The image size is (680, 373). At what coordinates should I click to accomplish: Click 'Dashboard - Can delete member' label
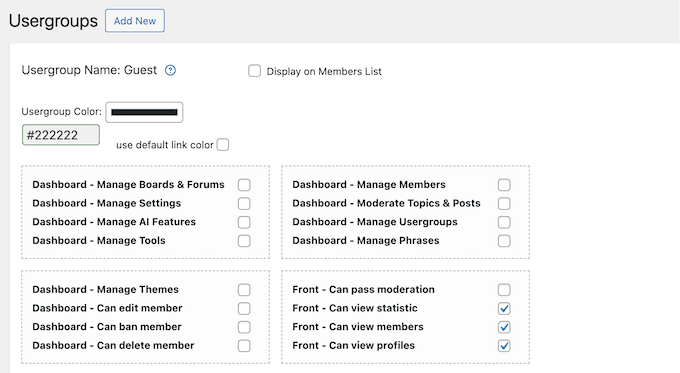(113, 346)
